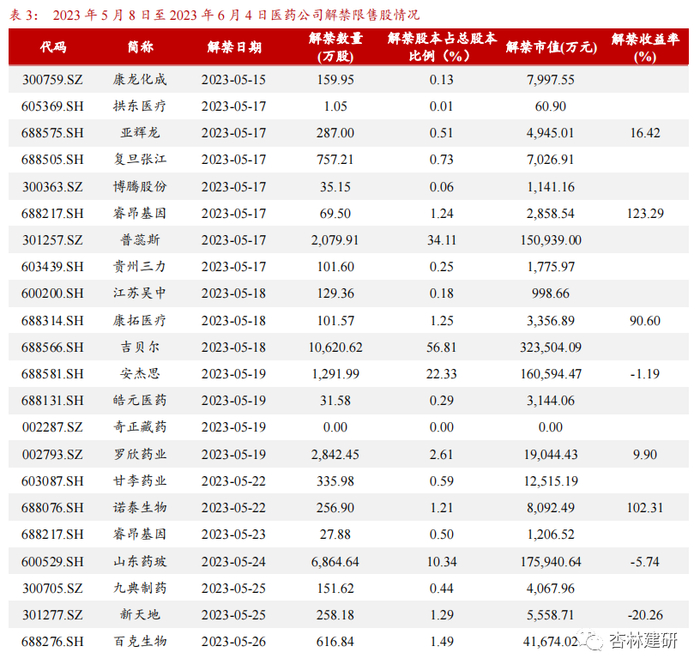Screen dimensions: 700x671
Task: Select company name 山东药玻
Action: click(x=140, y=562)
